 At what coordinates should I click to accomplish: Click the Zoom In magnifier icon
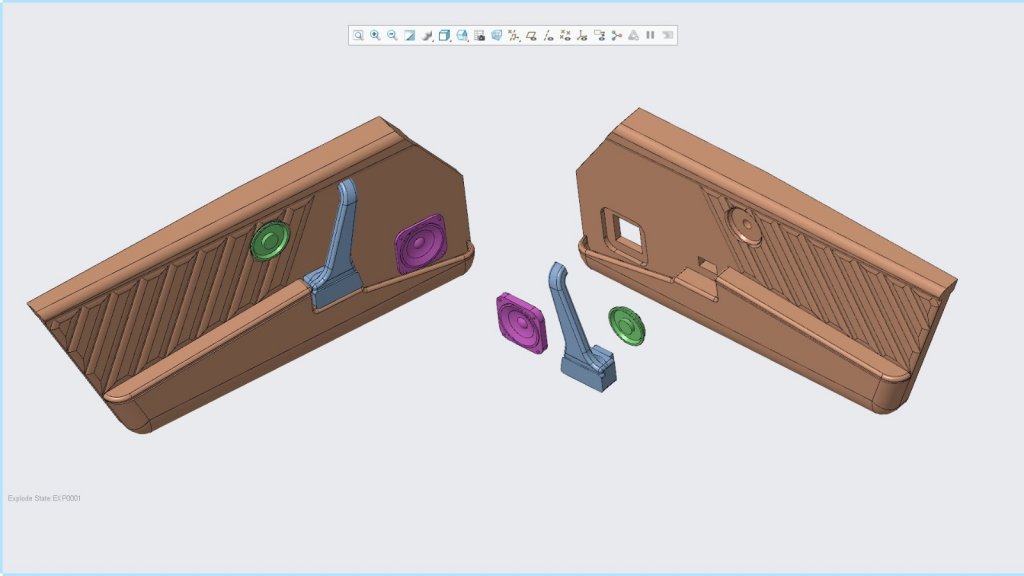(375, 35)
